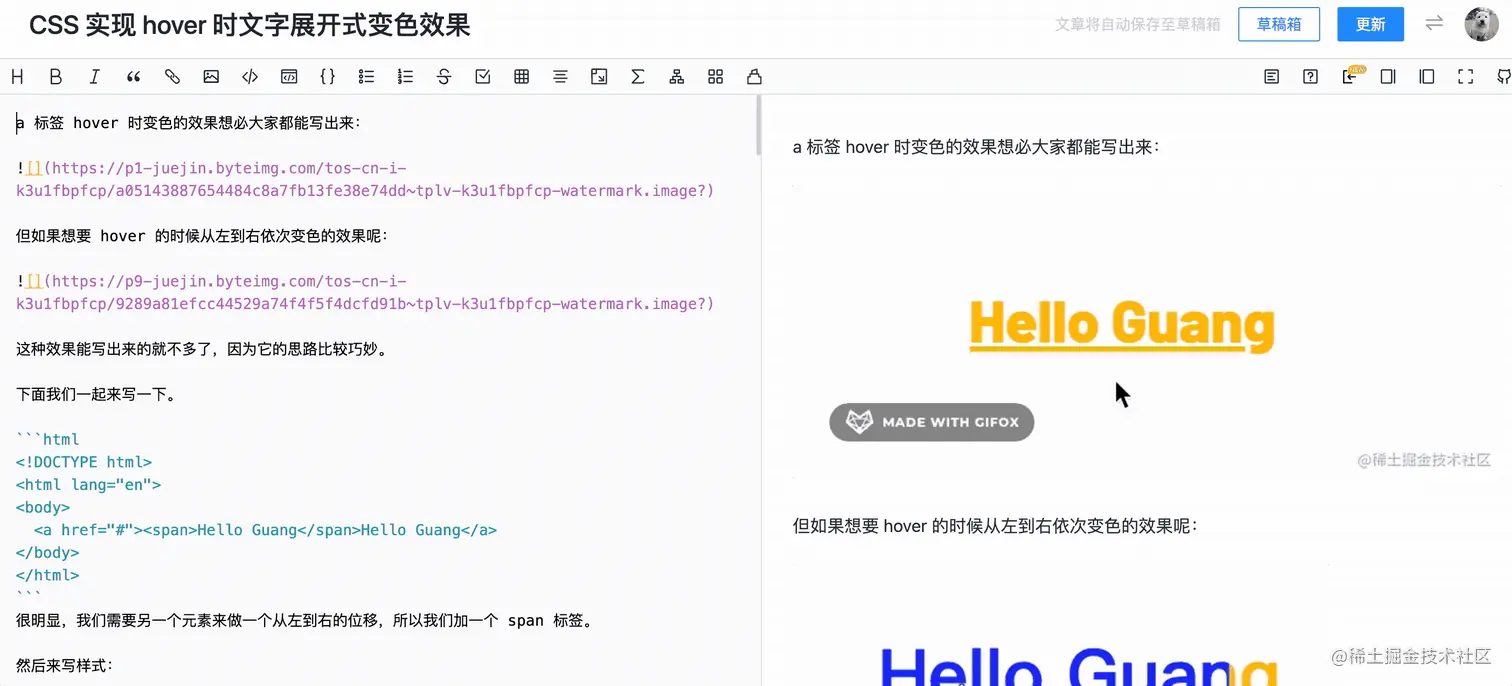Toggle write-only editor mode
Image resolution: width=1512 pixels, height=686 pixels.
pos(1388,77)
